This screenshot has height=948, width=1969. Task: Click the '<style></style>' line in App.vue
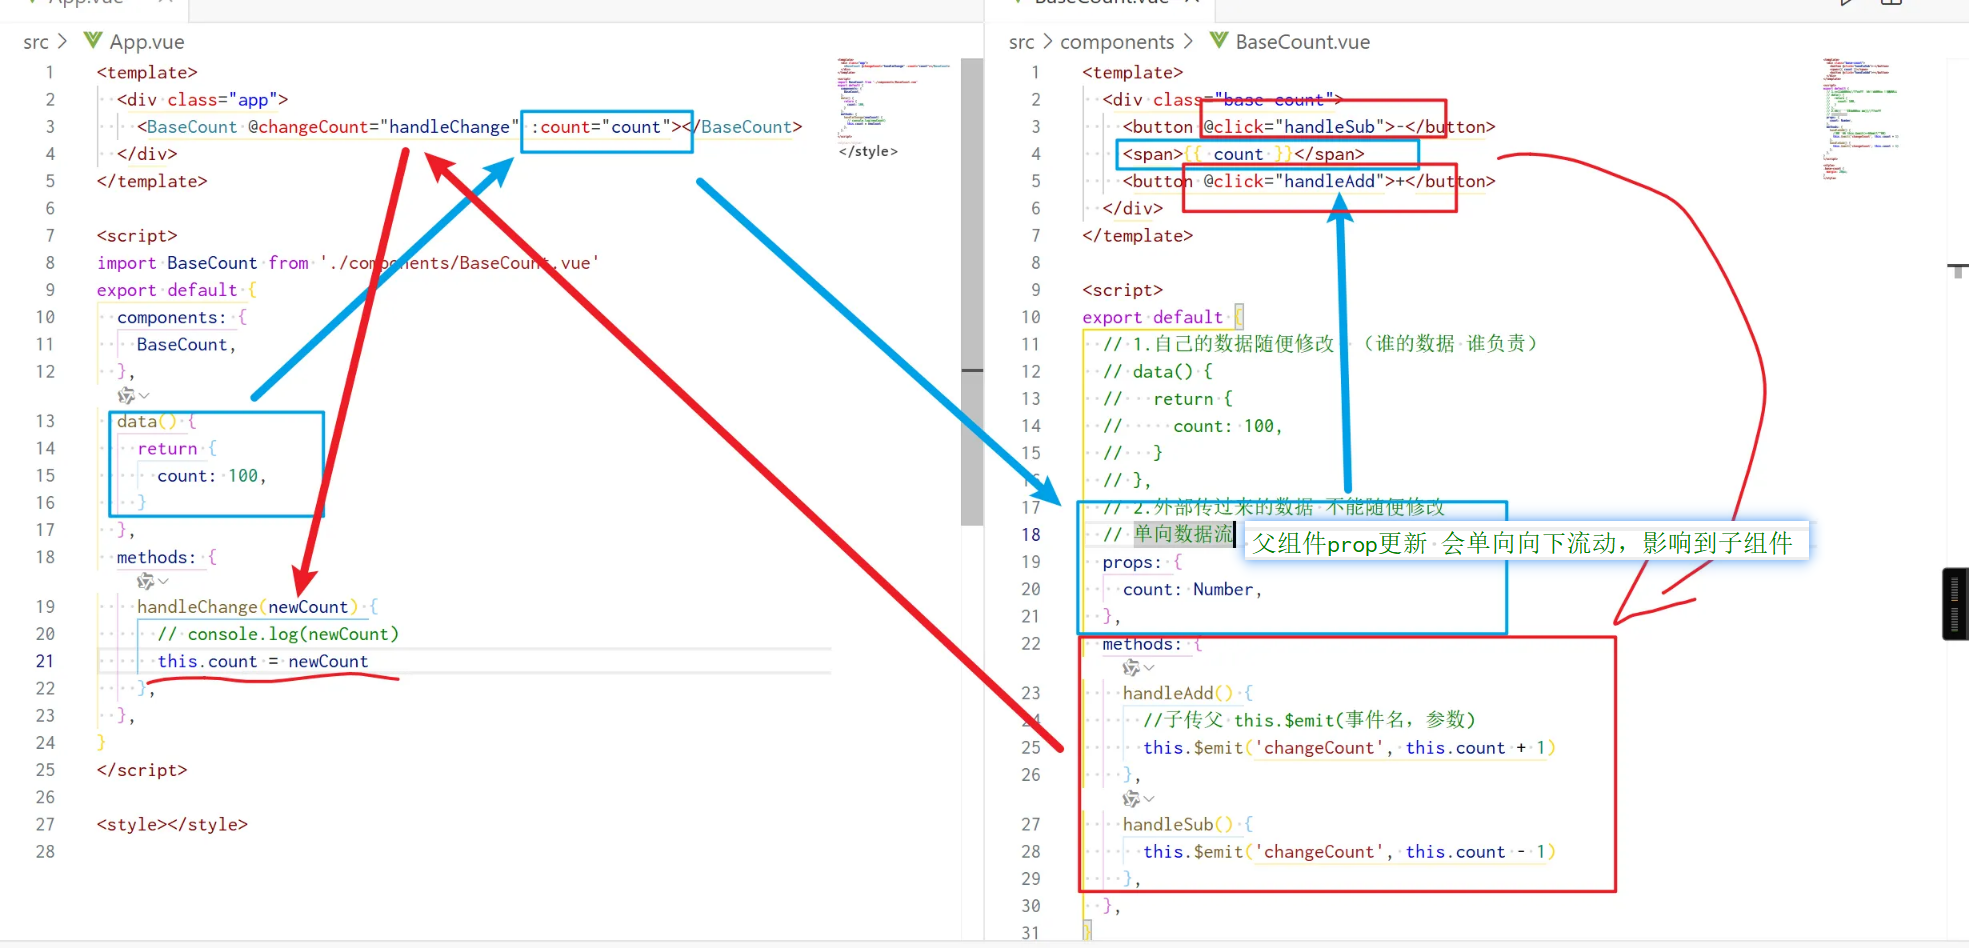click(172, 825)
